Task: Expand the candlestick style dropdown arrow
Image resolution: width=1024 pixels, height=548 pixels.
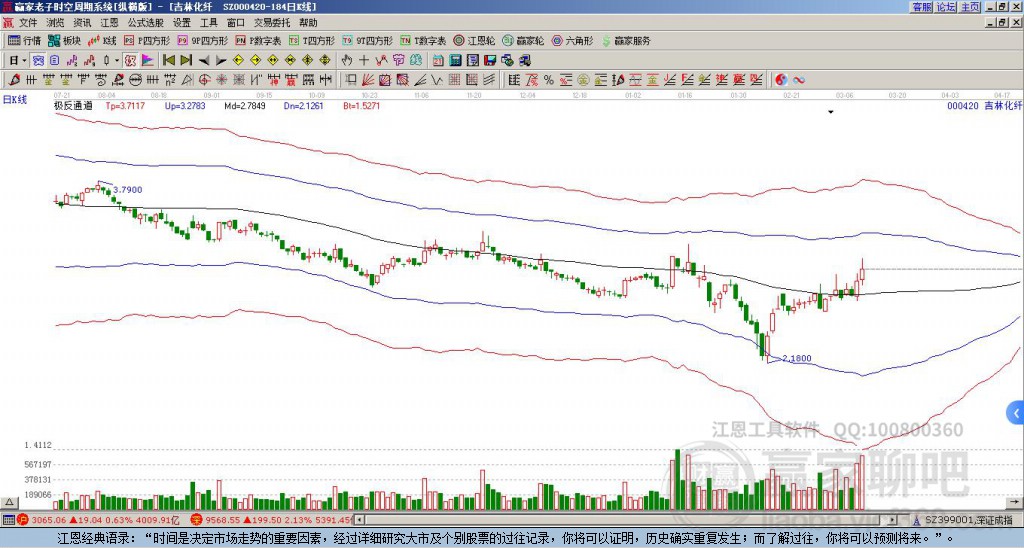Action: tap(117, 61)
